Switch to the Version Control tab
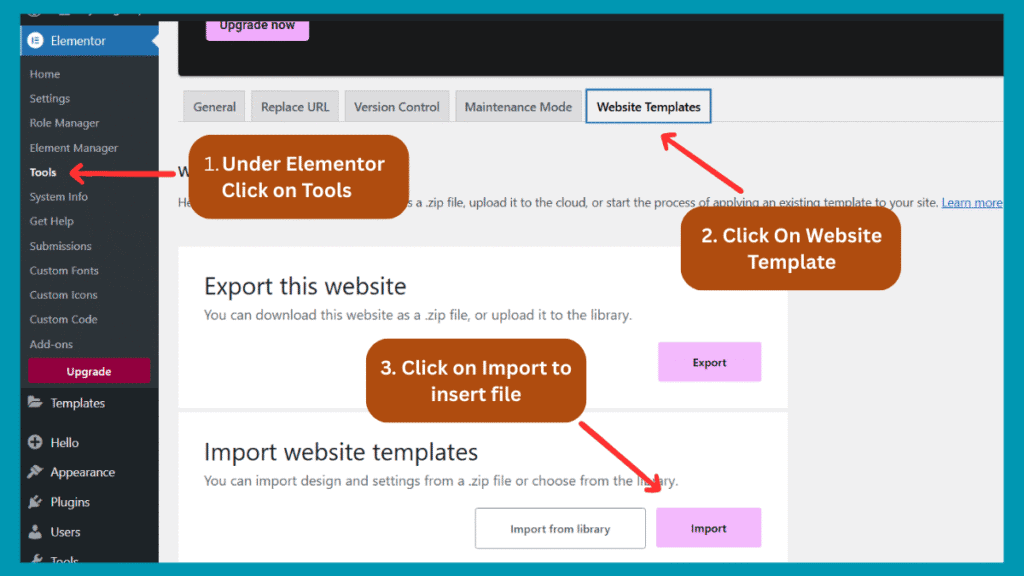This screenshot has height=576, width=1024. pos(396,106)
